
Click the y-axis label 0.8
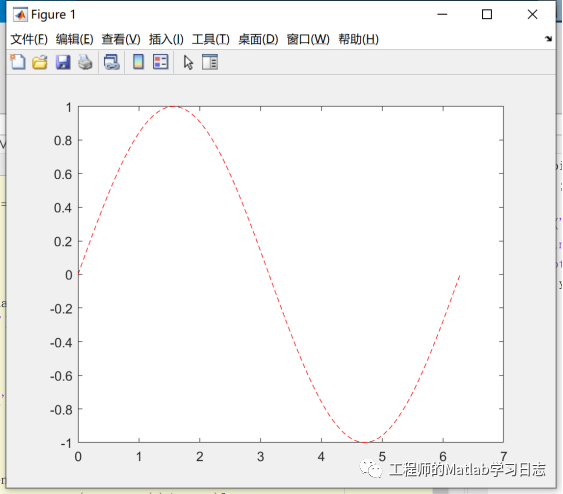63,141
